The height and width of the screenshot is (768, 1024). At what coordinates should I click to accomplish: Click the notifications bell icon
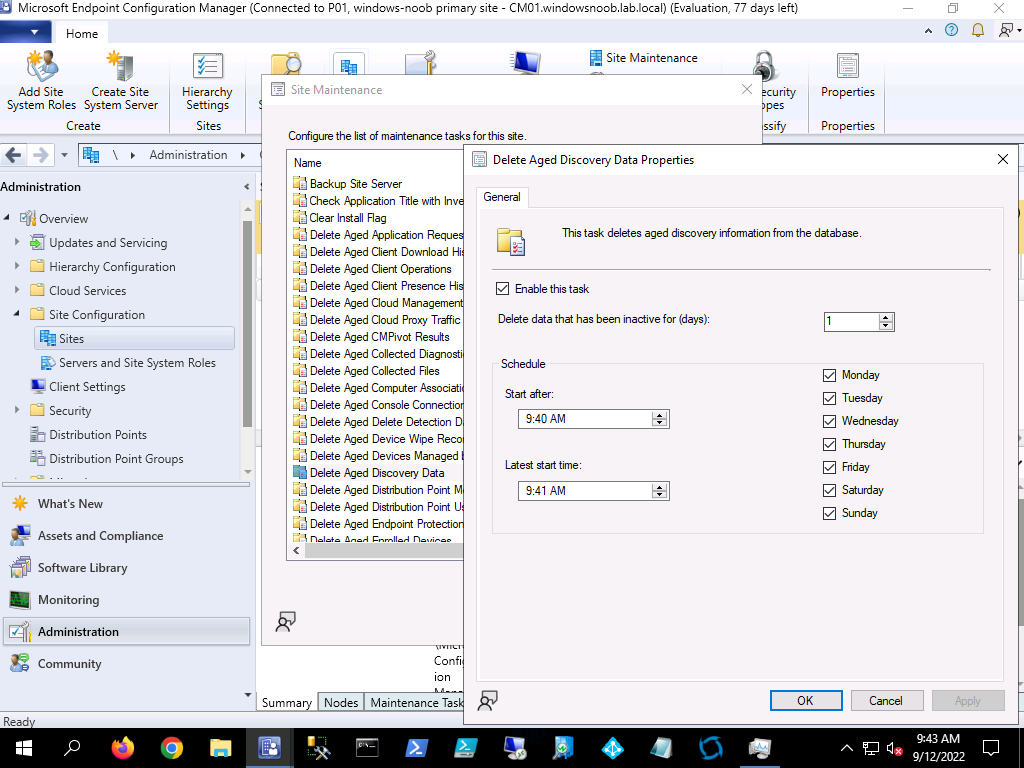978,30
